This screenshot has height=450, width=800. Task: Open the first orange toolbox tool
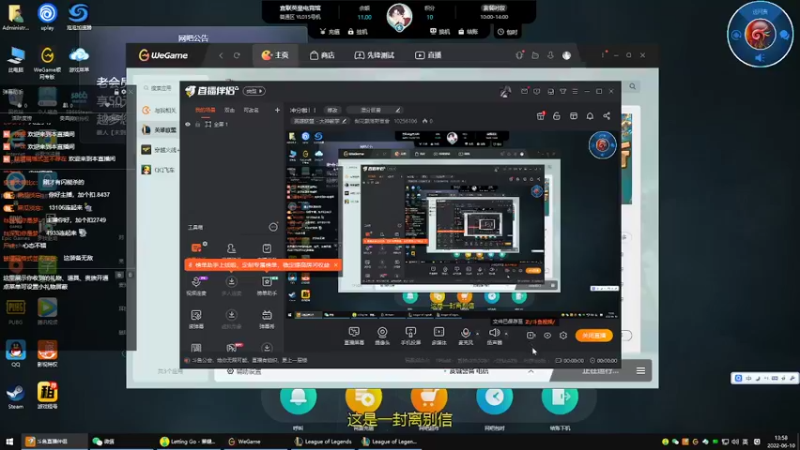(196, 248)
